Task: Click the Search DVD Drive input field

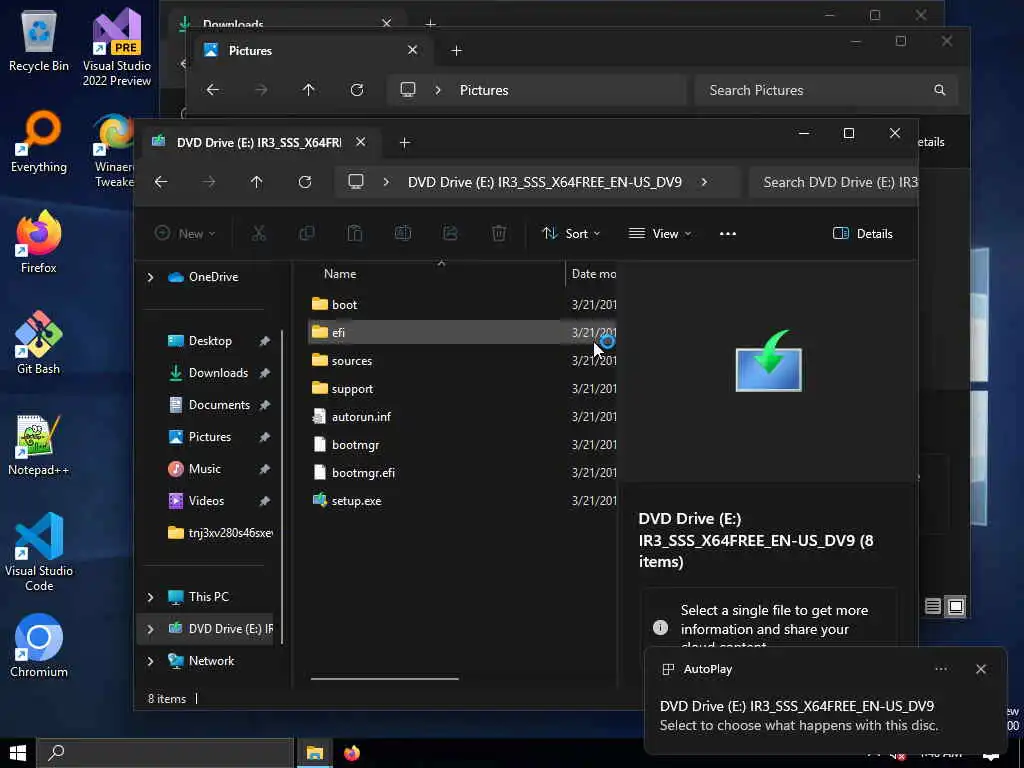Action: 834,182
